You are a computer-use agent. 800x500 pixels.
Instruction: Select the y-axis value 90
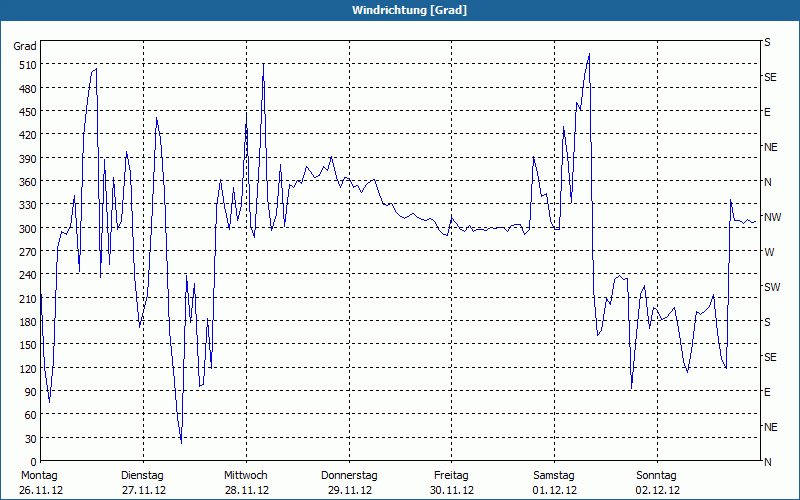click(31, 392)
